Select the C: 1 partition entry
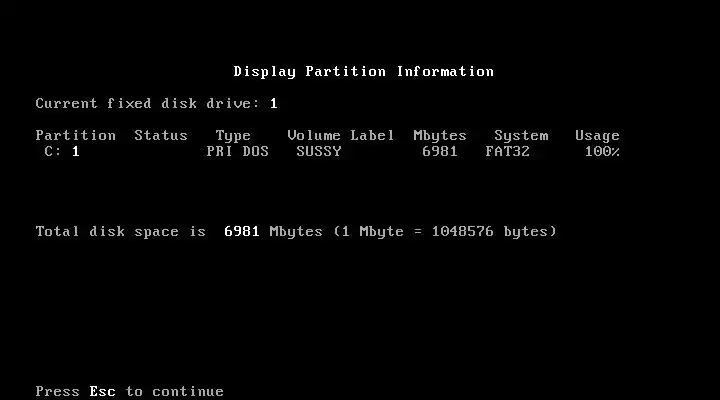Screen dimensions: 720x400 click(62, 152)
